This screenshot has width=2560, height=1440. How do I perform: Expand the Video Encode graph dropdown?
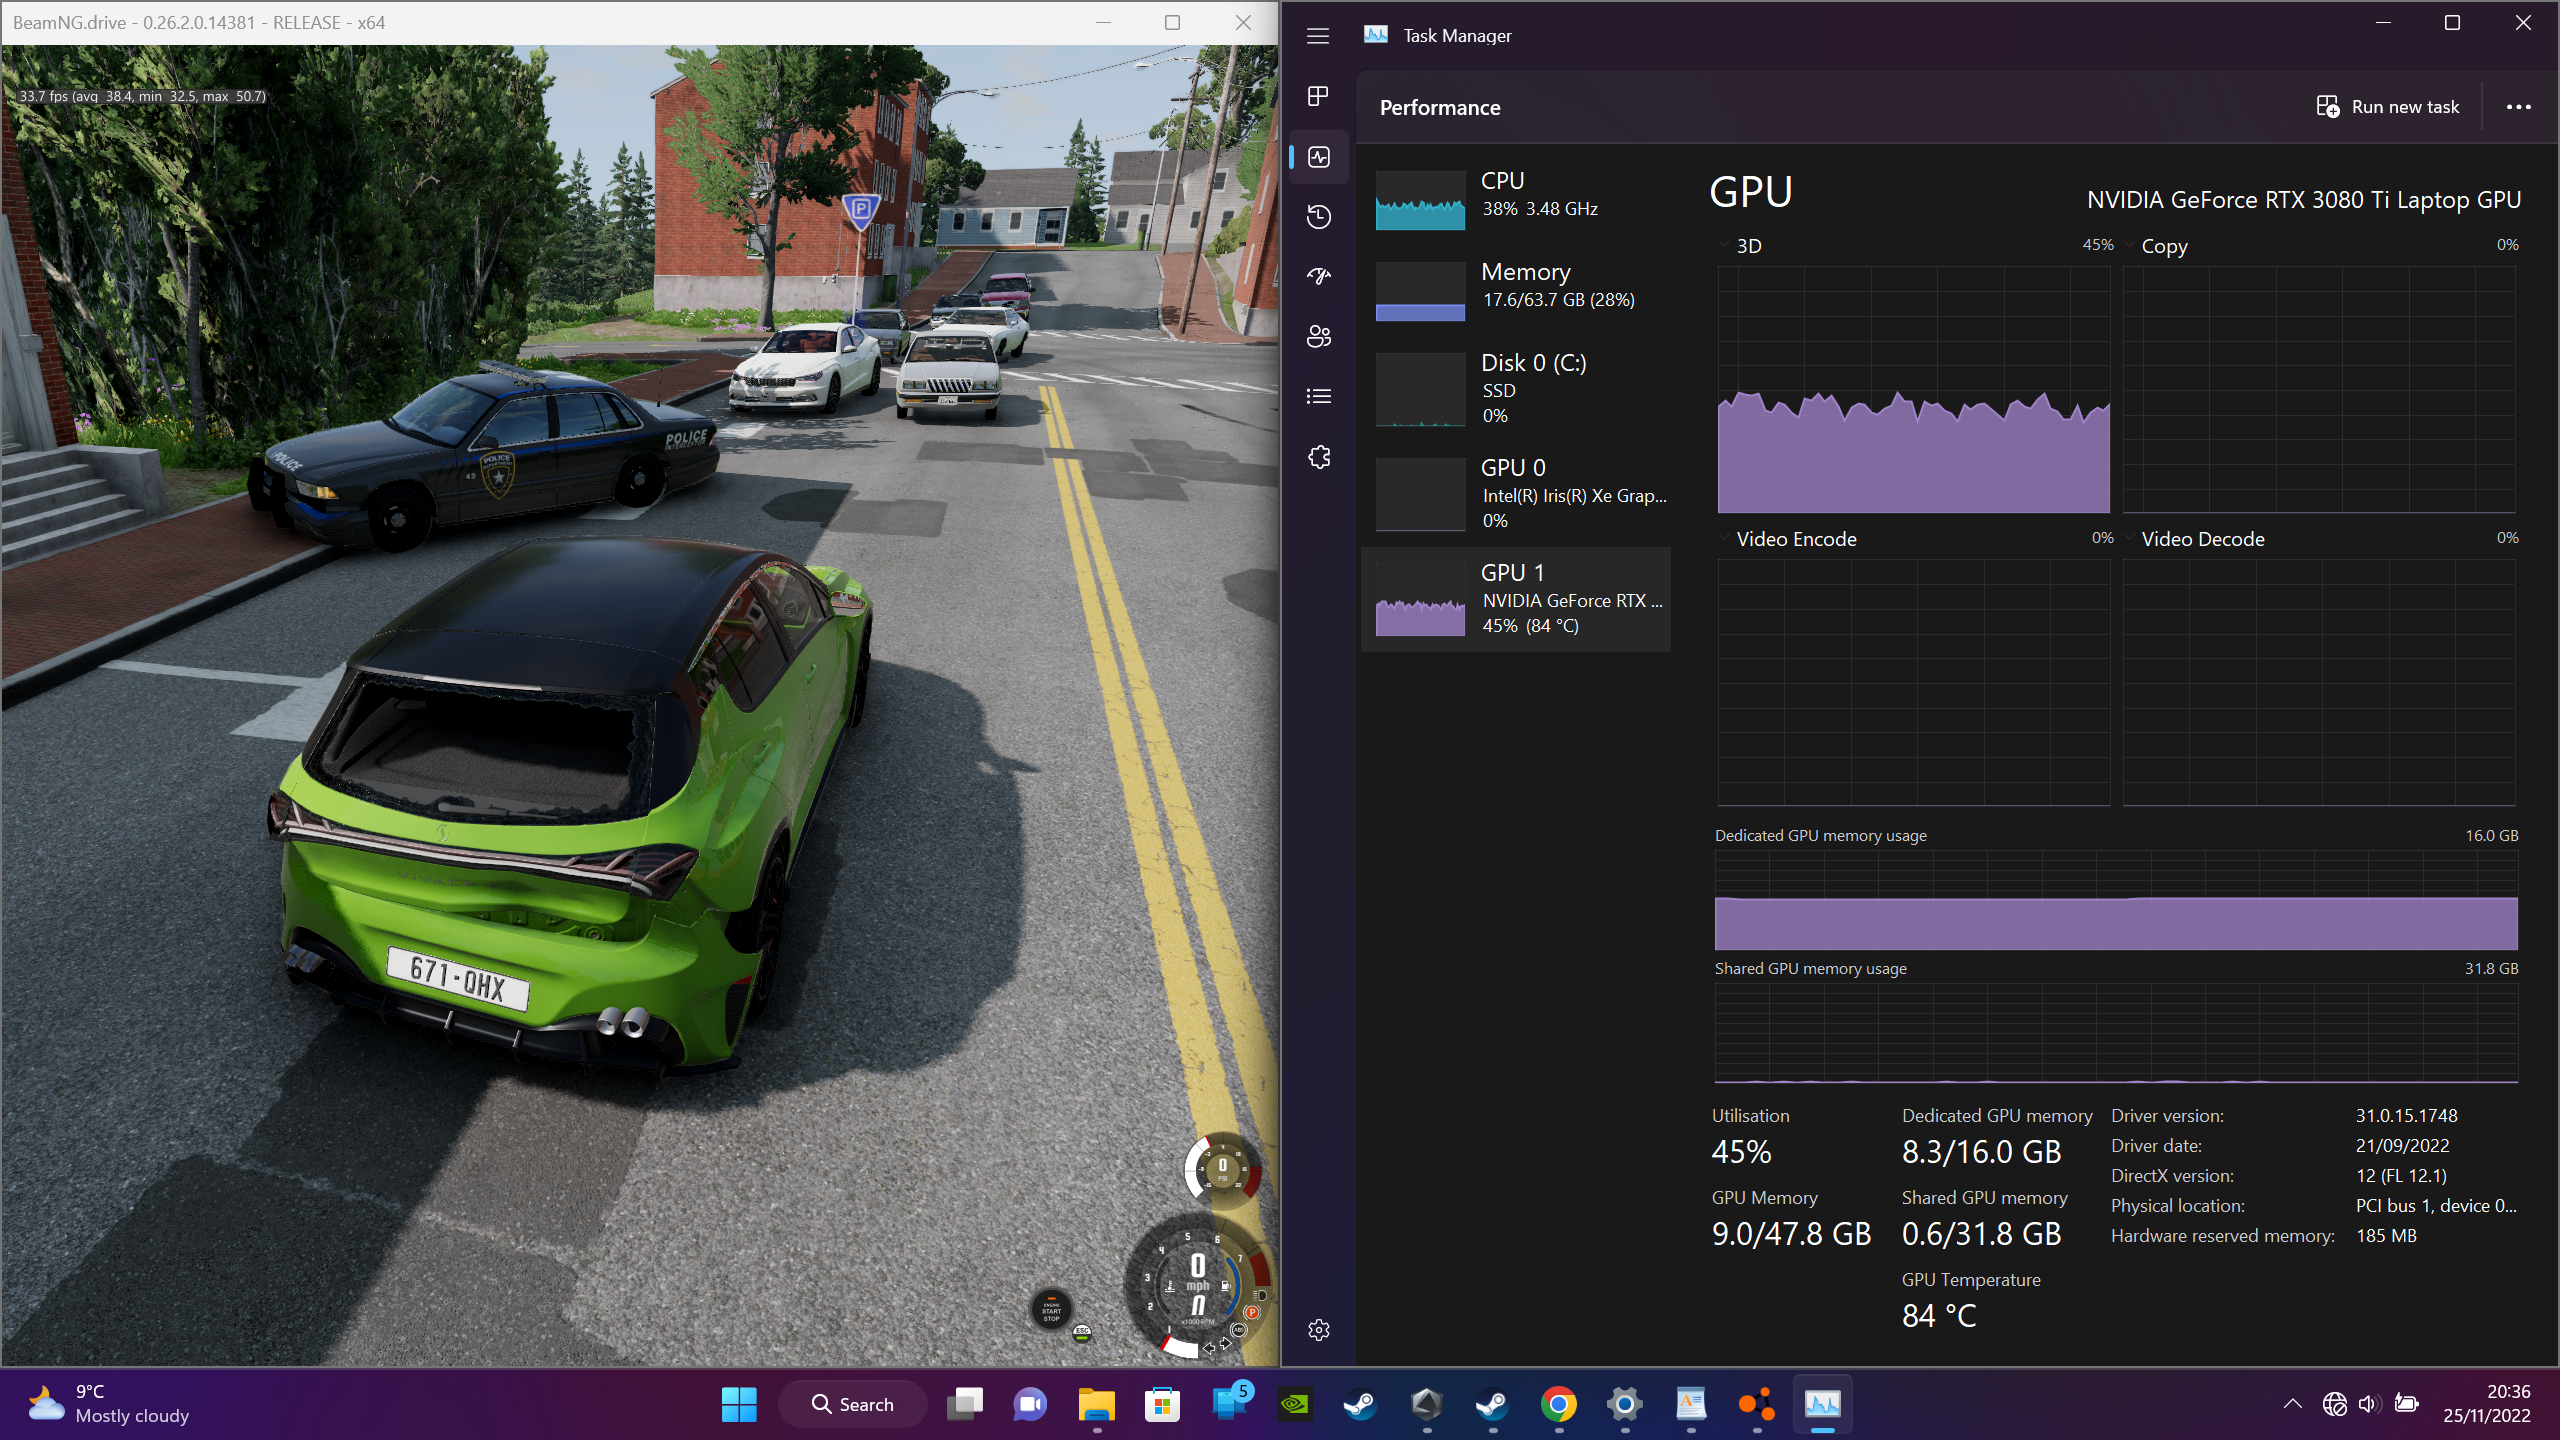(x=1724, y=538)
